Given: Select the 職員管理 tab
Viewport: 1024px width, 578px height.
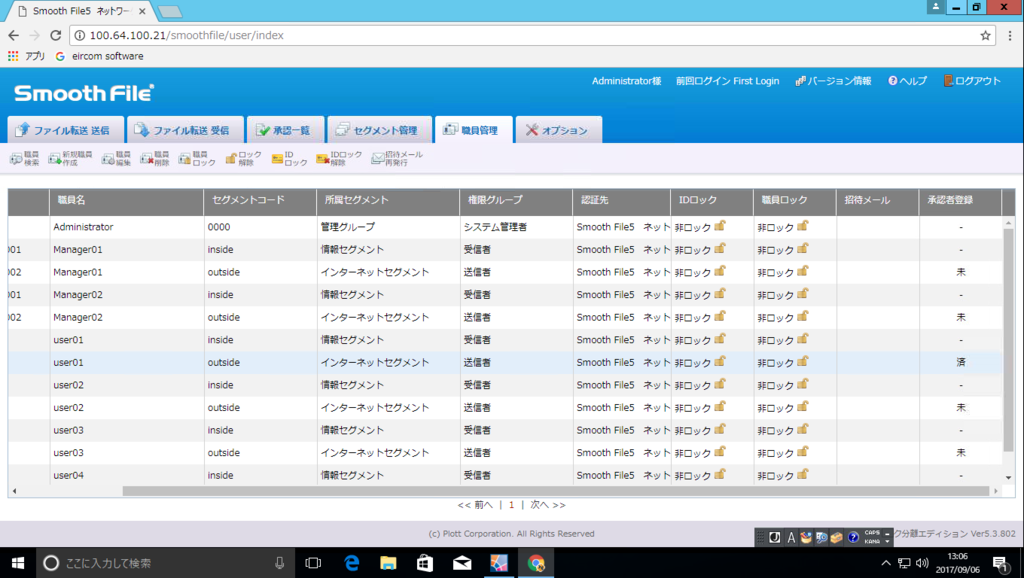Looking at the screenshot, I should click(x=473, y=130).
